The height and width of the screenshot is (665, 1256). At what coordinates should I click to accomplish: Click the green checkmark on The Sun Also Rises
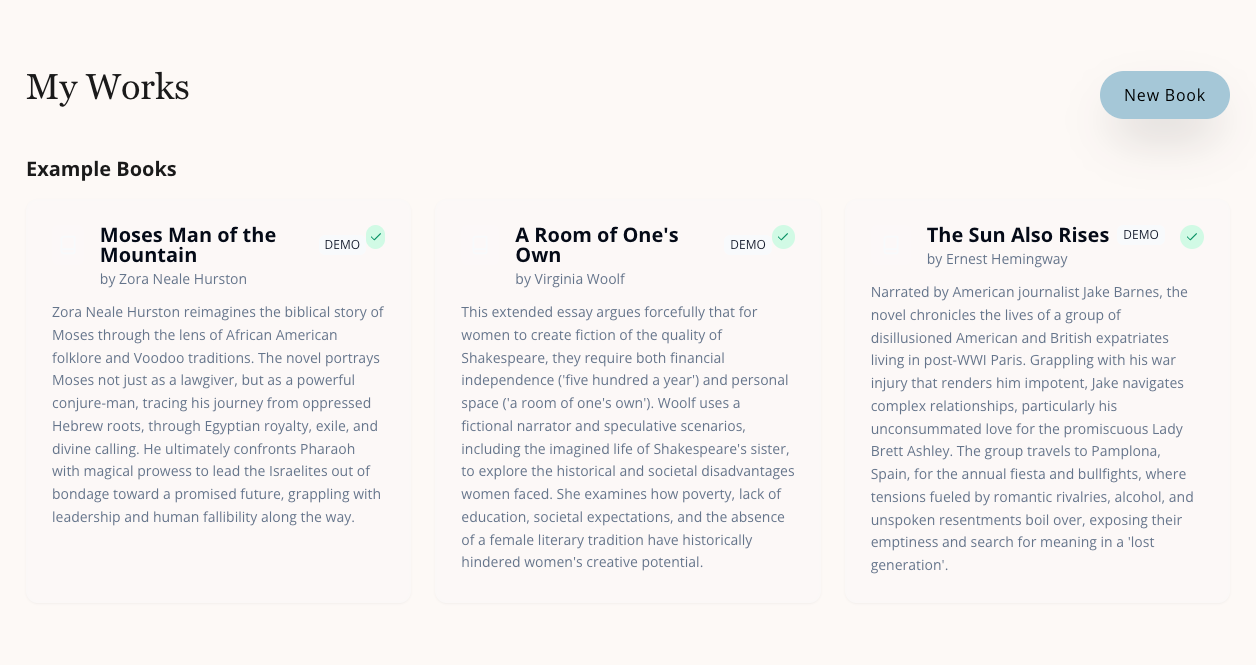pos(1191,237)
